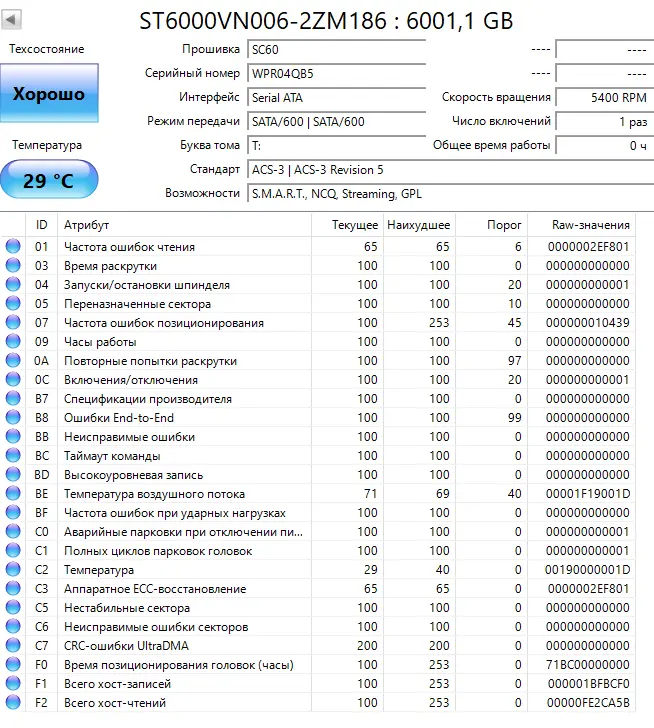Click status icon for attribute BE row
This screenshot has width=654, height=728.
point(13,494)
